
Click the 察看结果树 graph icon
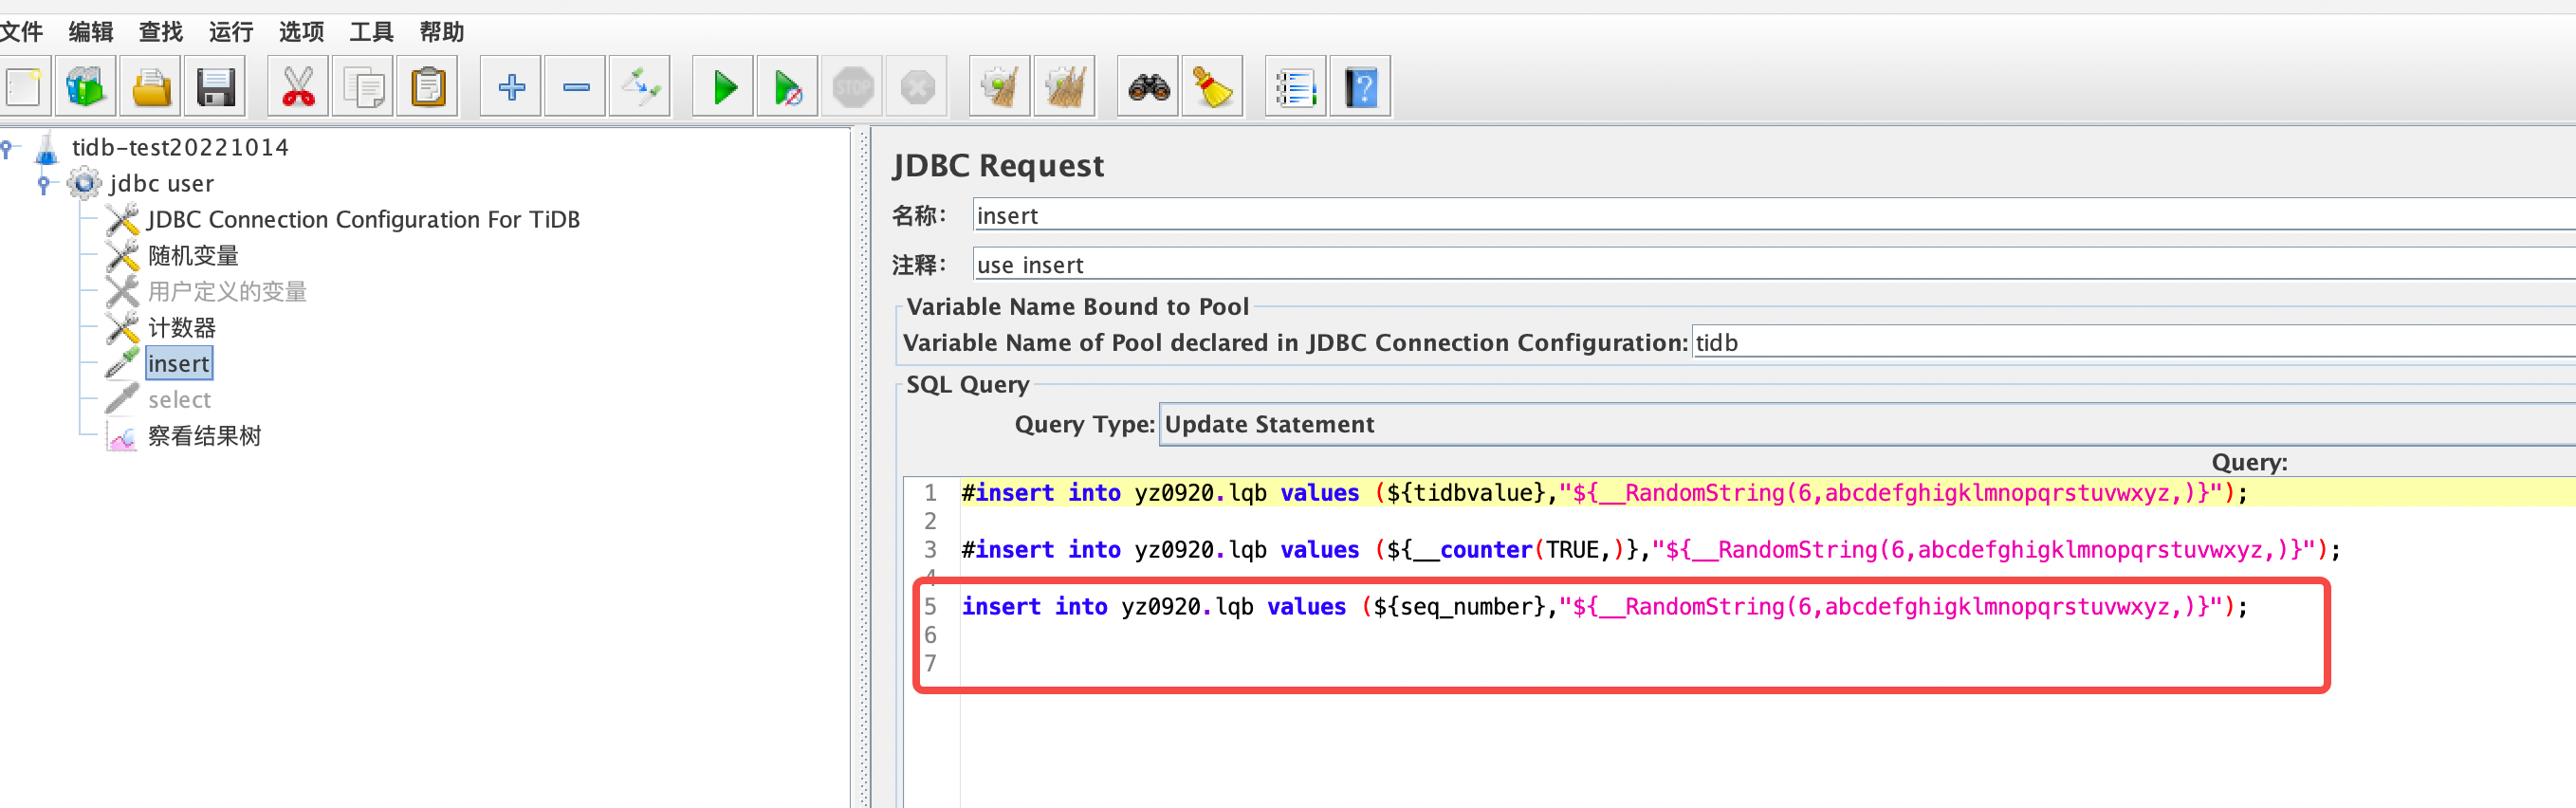click(122, 437)
